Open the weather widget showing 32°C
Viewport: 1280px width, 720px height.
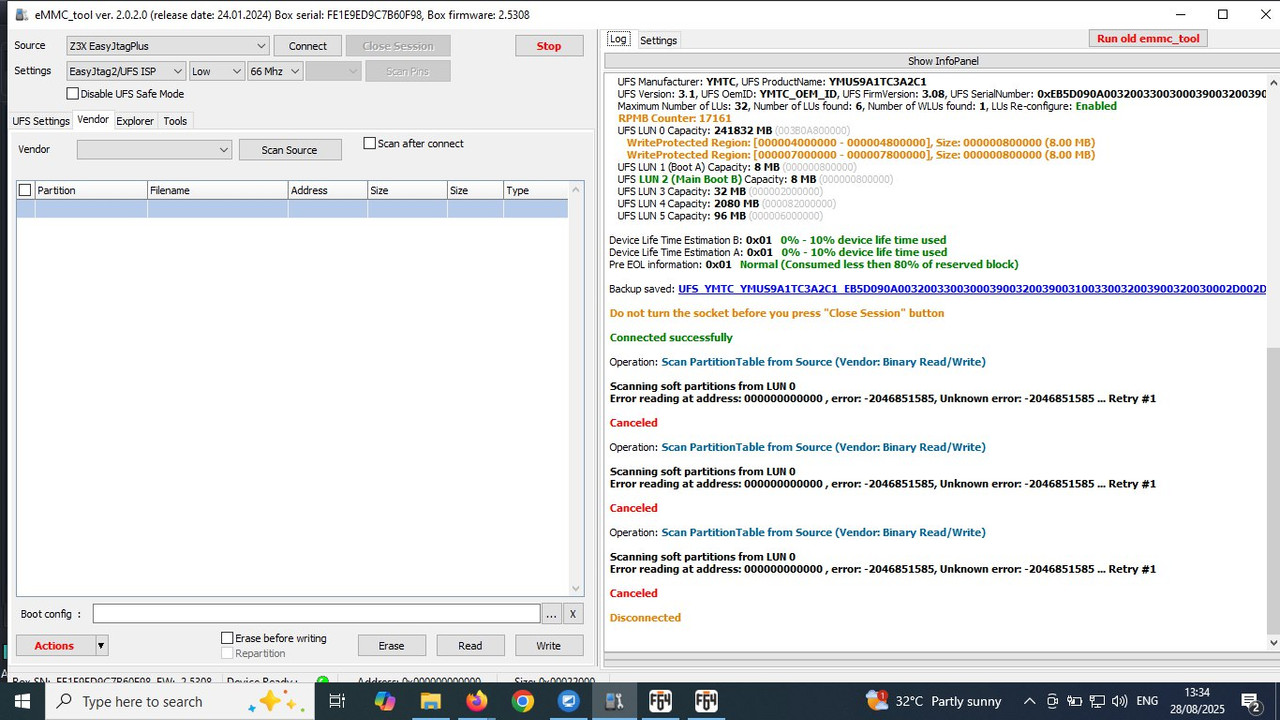[934, 701]
